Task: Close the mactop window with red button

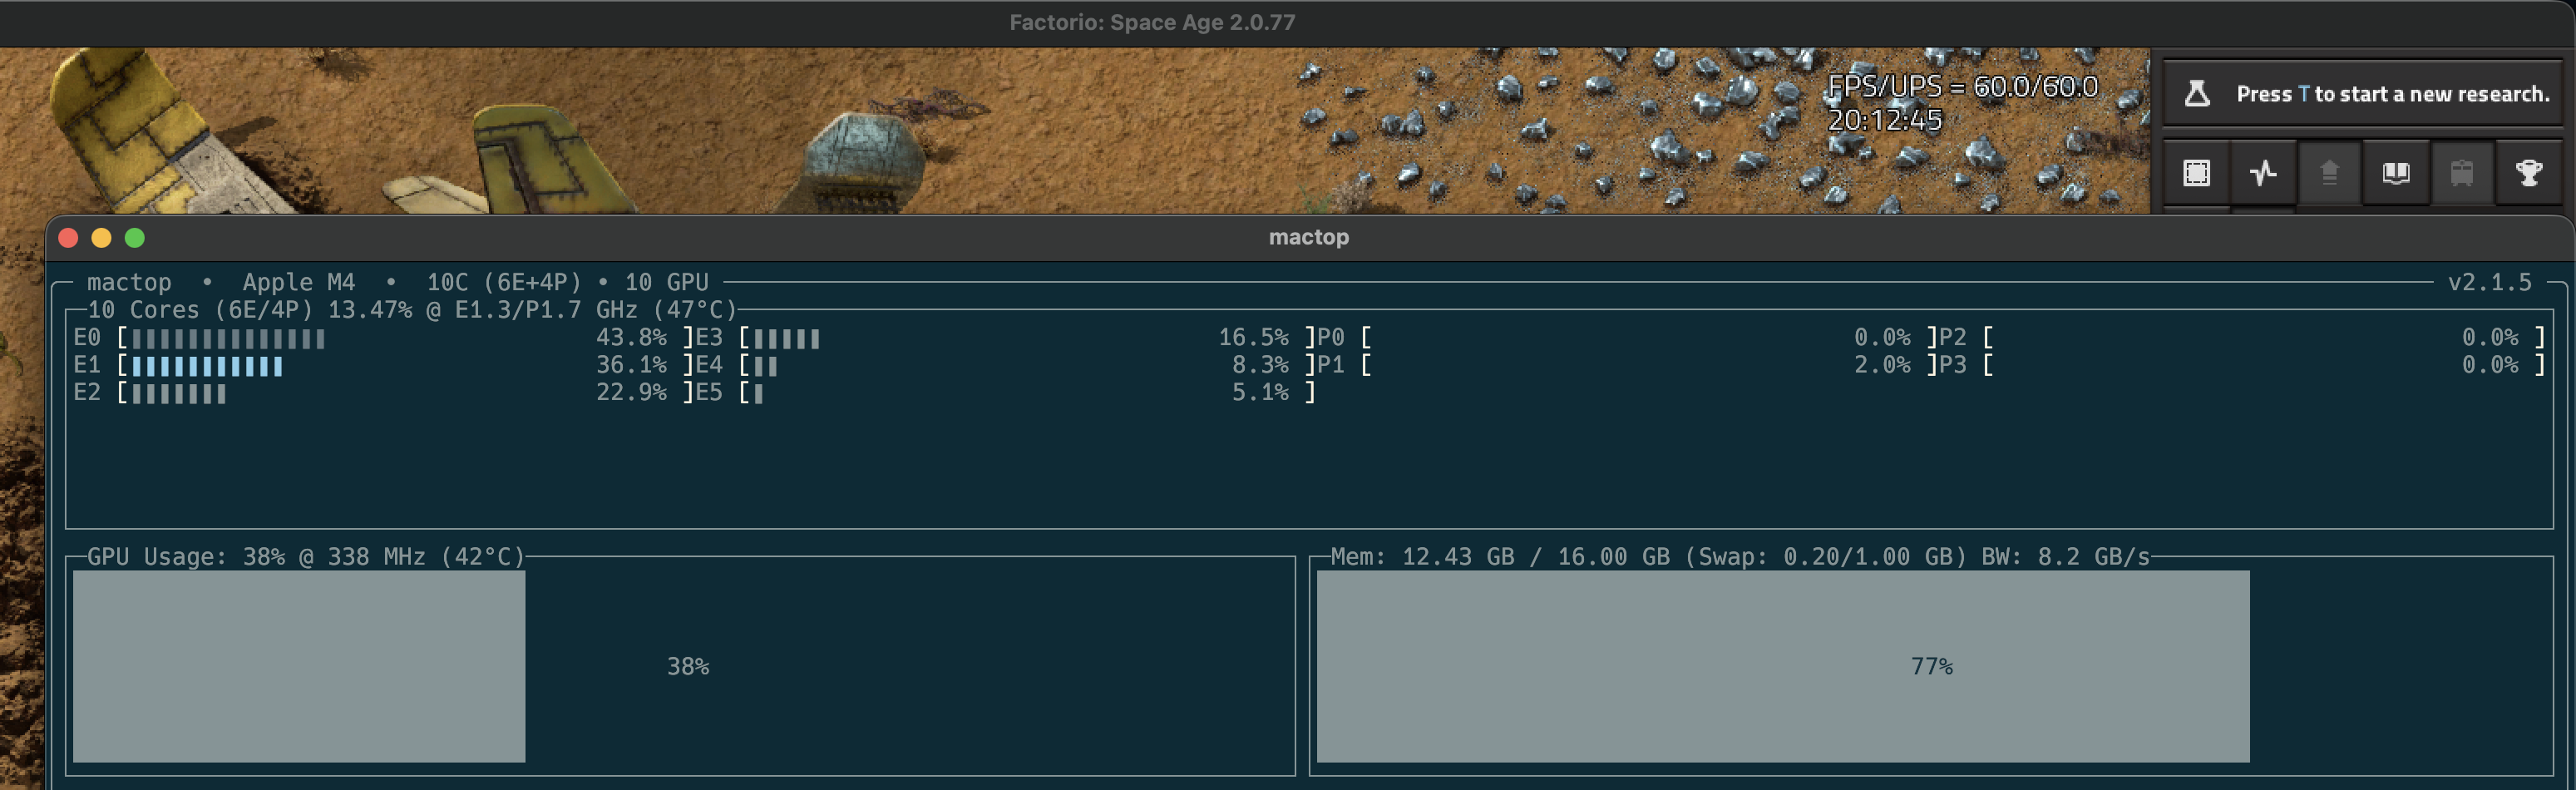Action: [x=68, y=238]
